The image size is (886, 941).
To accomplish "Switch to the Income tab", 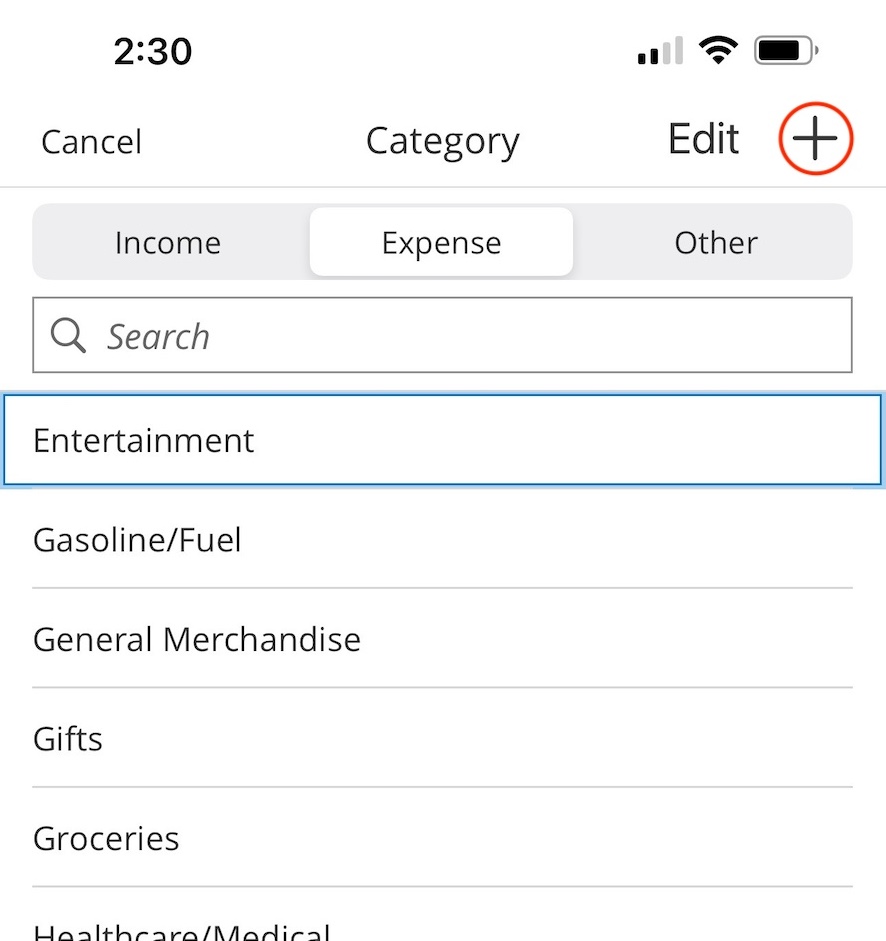I will coord(168,242).
